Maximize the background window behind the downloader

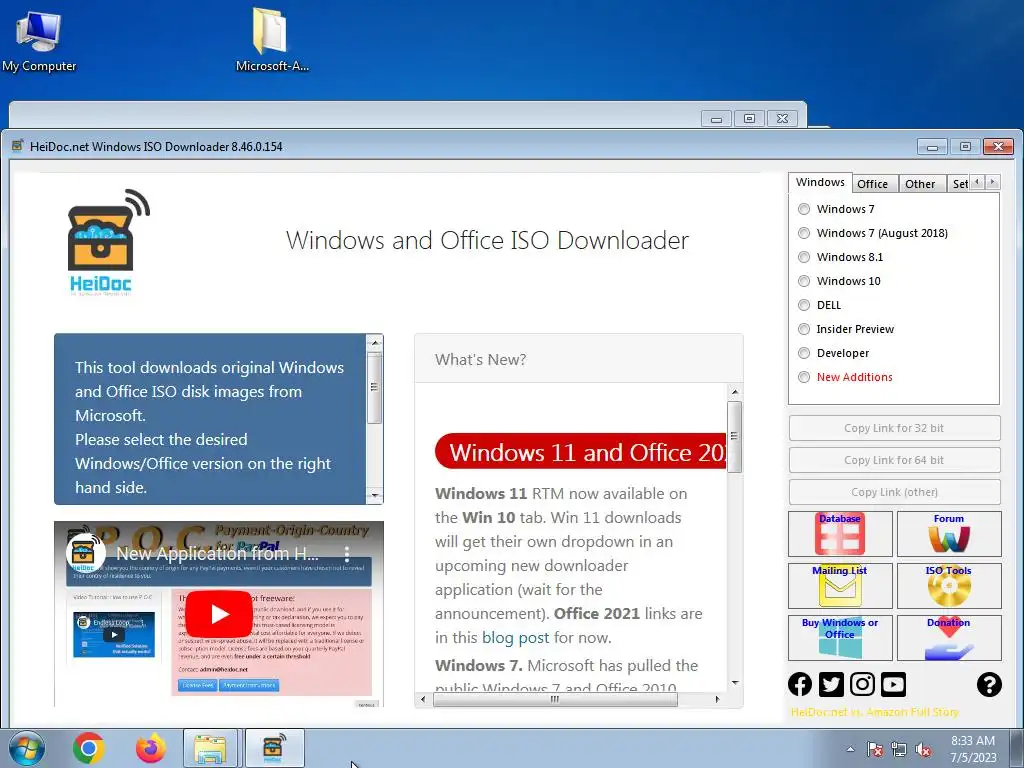749,118
